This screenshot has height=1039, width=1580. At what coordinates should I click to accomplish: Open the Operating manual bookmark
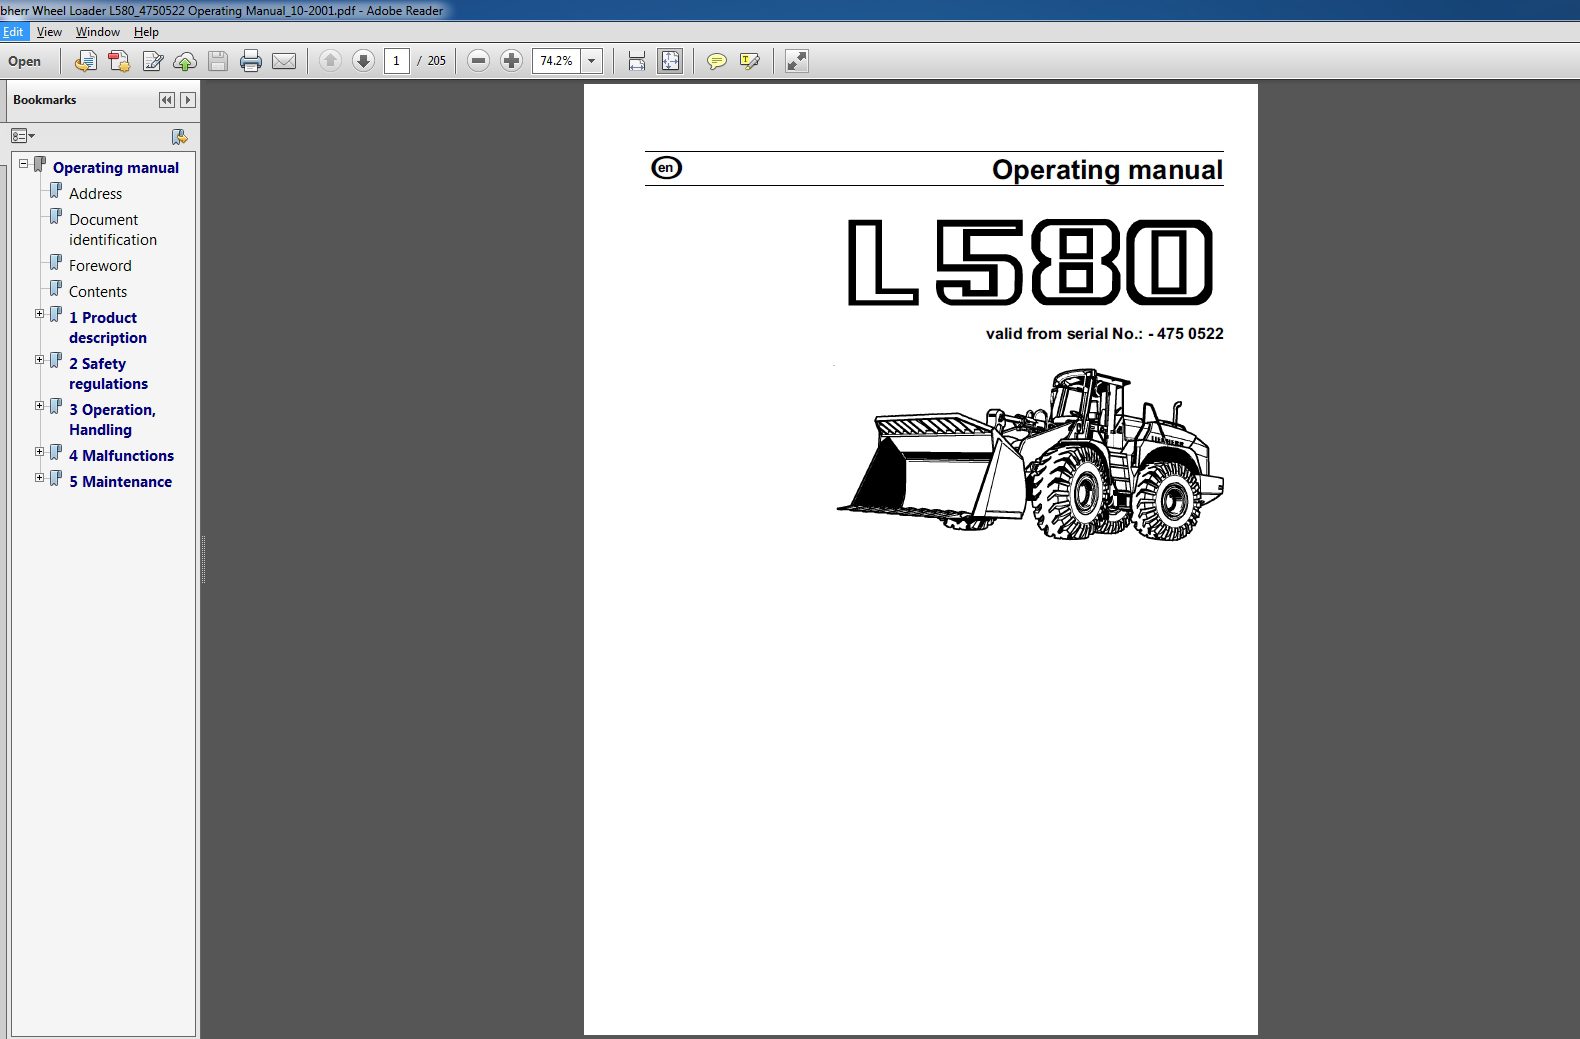116,168
